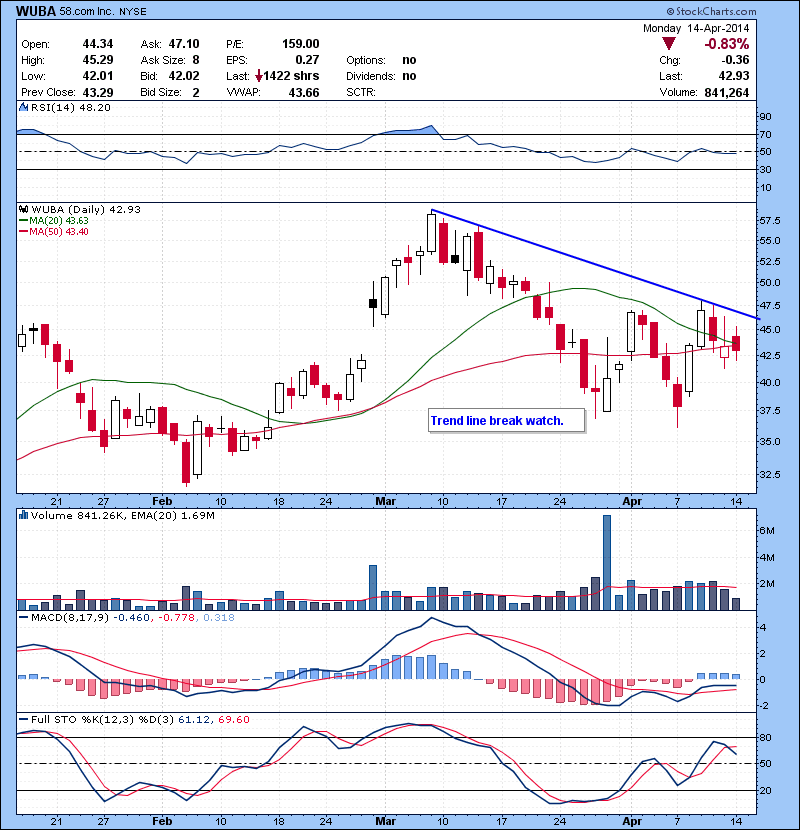Click the Volume 841.26K, EMA(20) 1.69M label
Image resolution: width=800 pixels, height=830 pixels.
123,515
